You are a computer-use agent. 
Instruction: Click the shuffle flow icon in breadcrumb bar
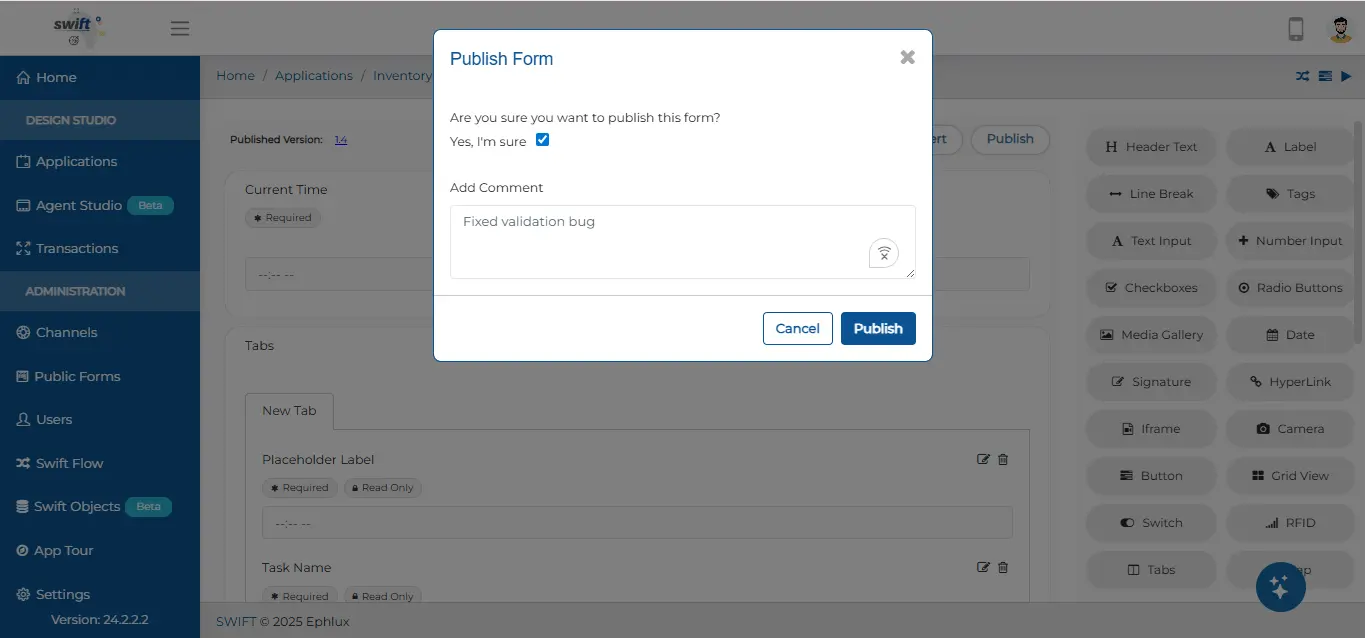1302,76
